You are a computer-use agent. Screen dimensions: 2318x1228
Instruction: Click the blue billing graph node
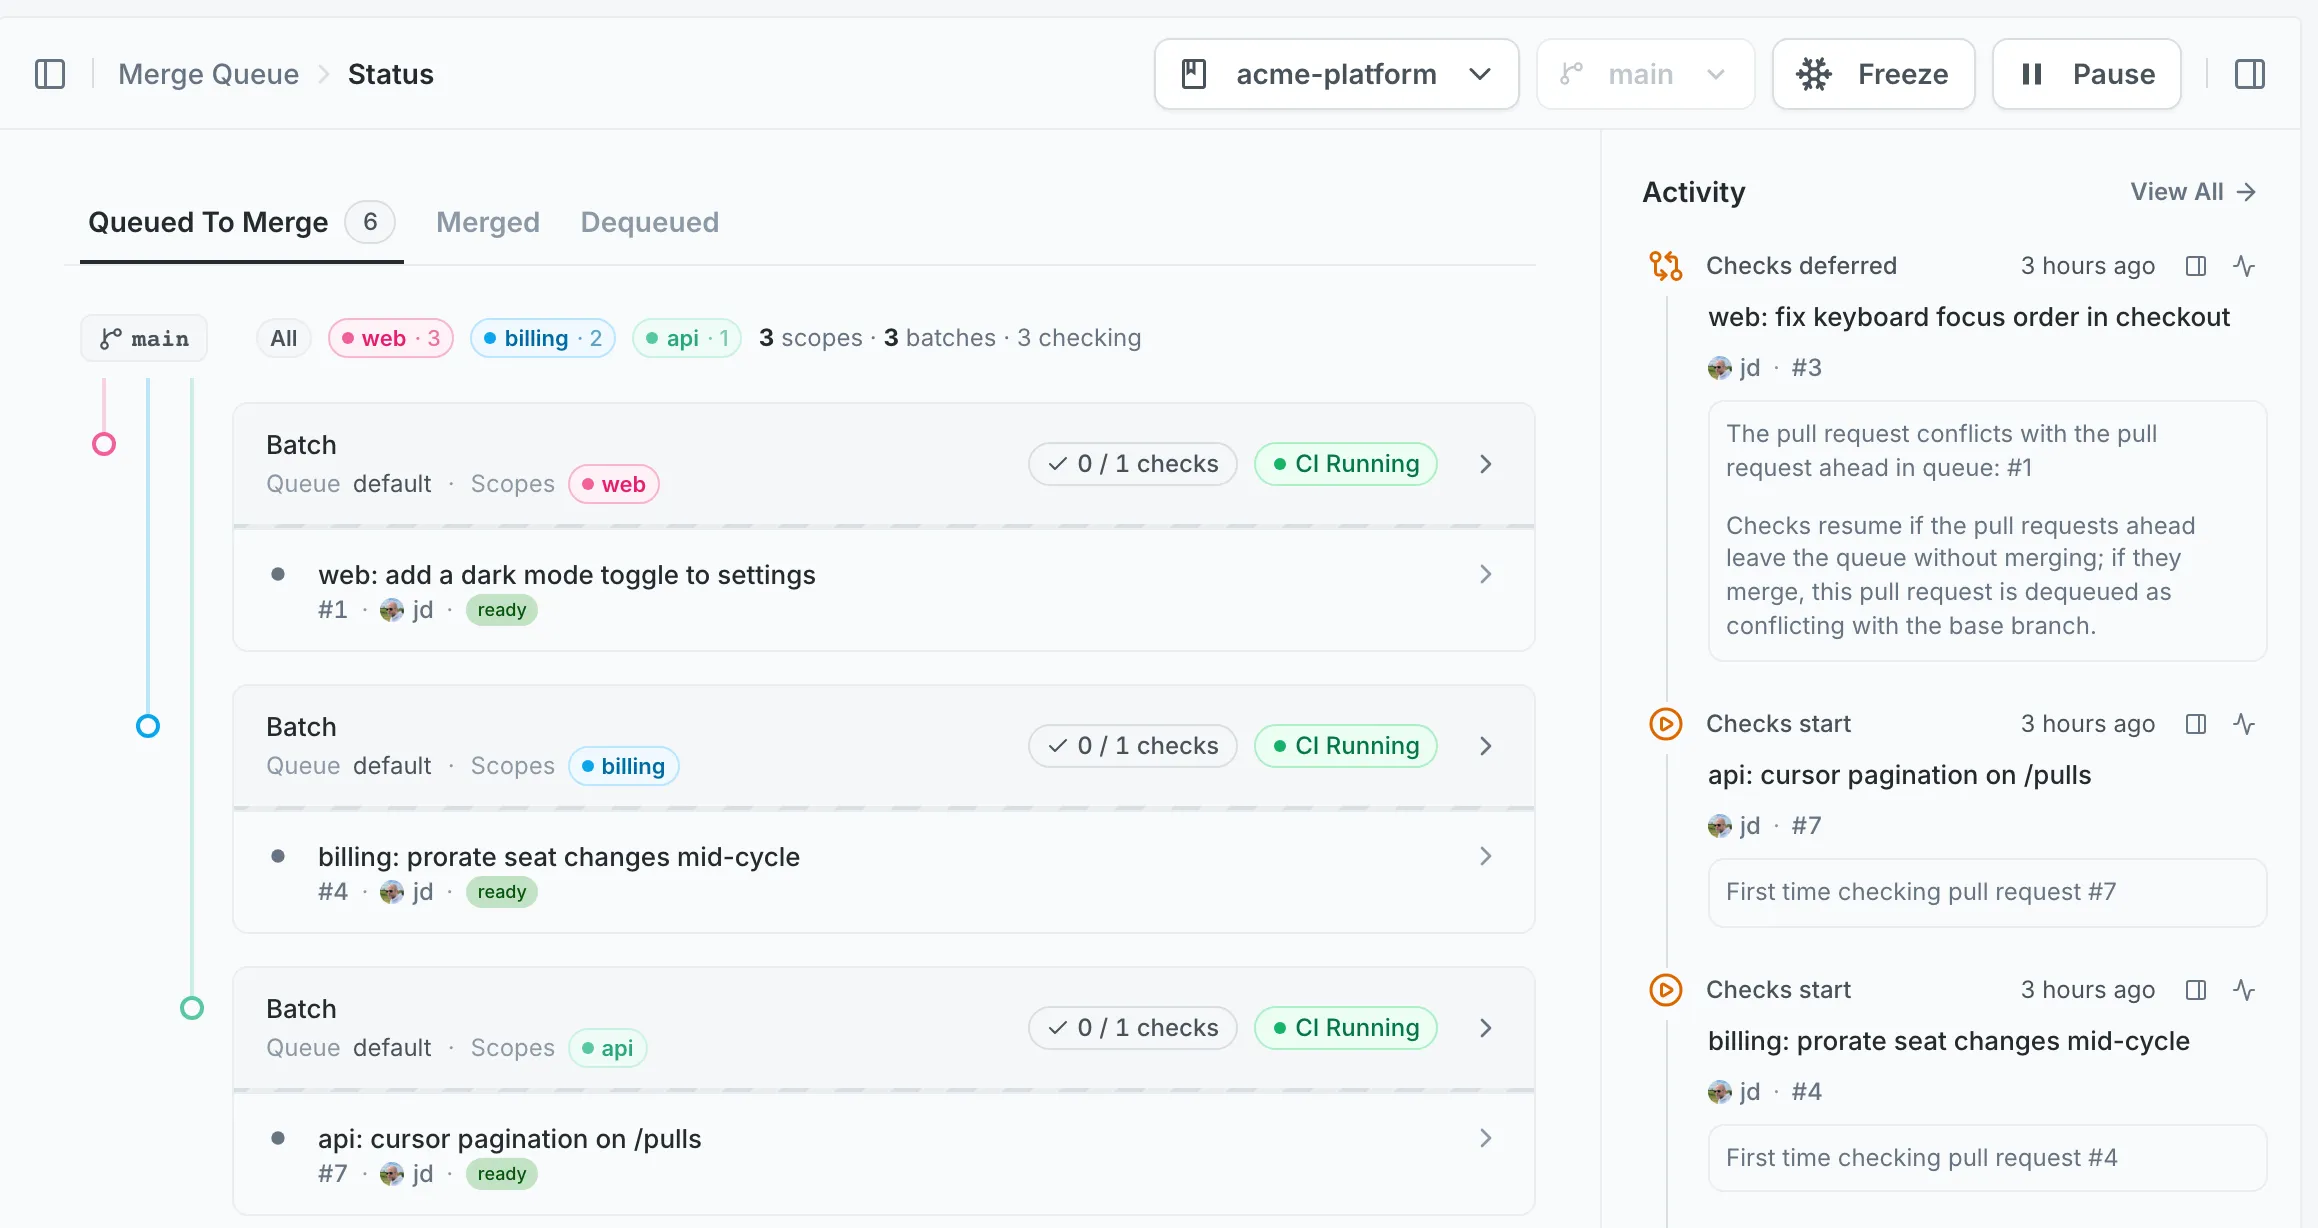(148, 726)
